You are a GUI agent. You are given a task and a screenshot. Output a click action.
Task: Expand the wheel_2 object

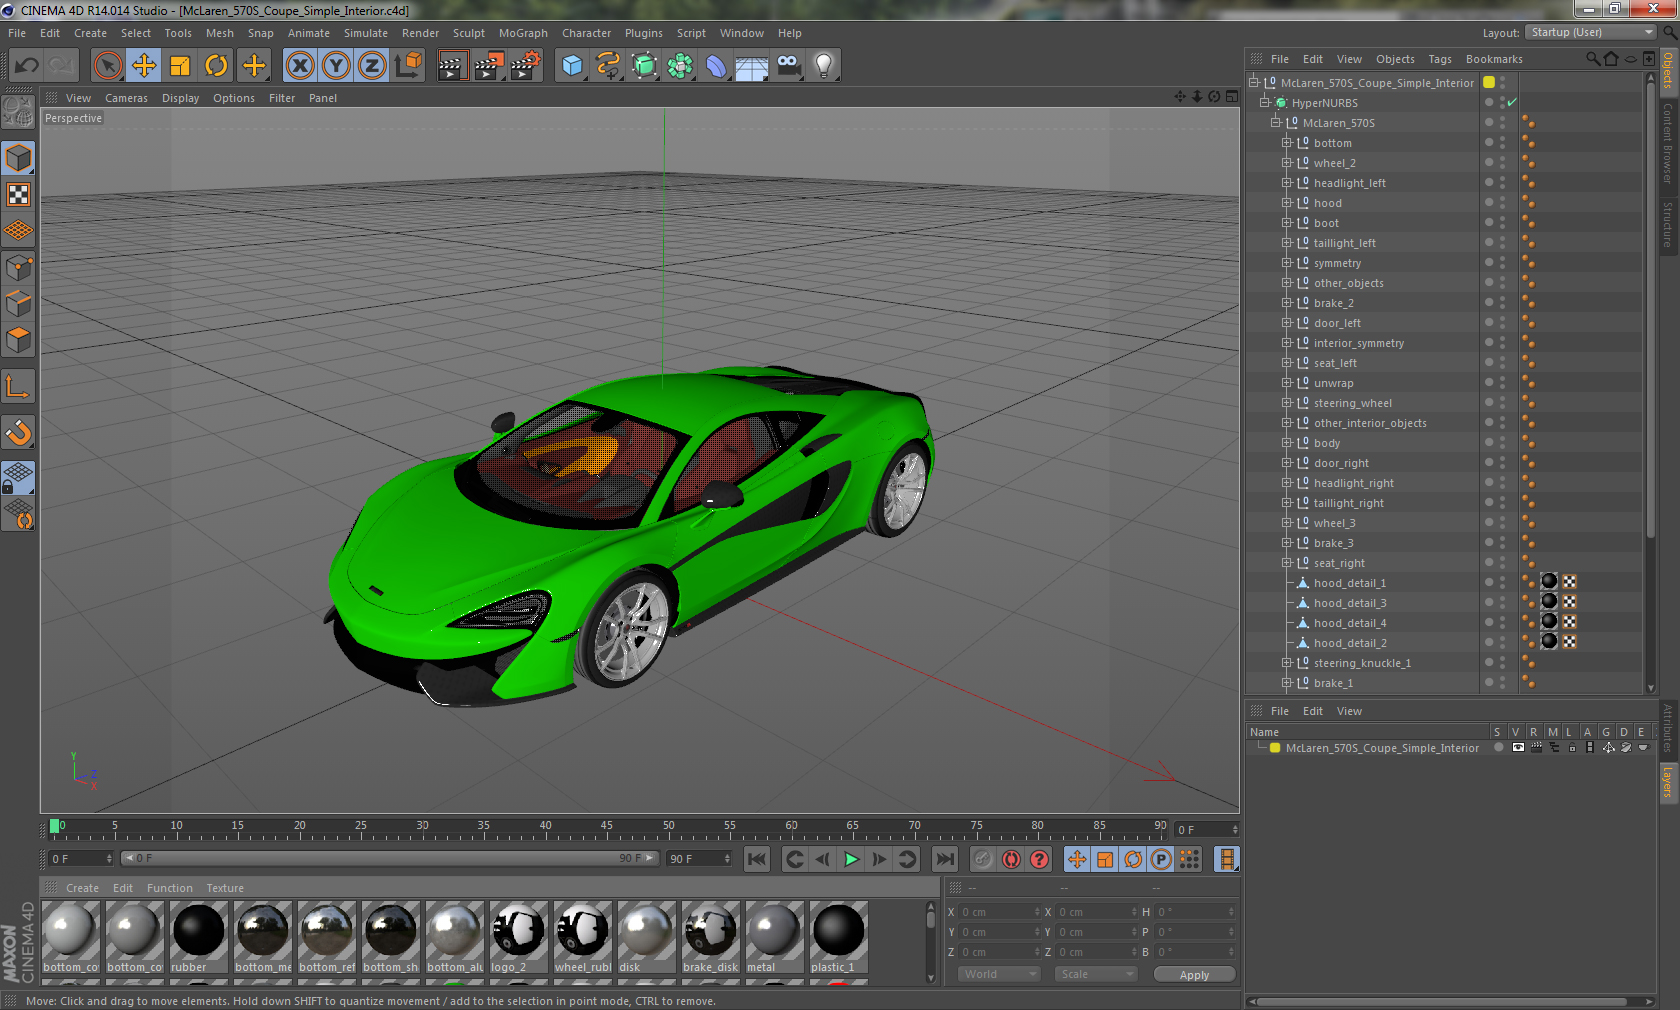coord(1287,163)
